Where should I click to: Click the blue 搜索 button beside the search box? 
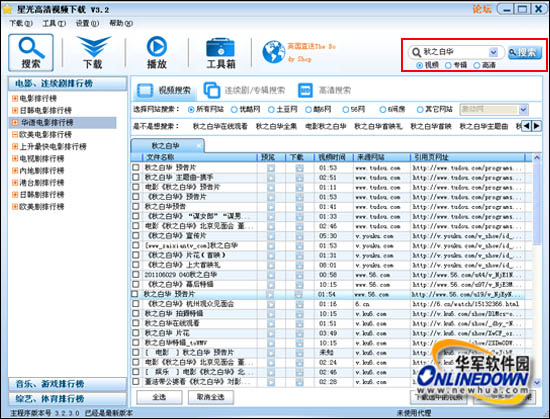click(524, 53)
